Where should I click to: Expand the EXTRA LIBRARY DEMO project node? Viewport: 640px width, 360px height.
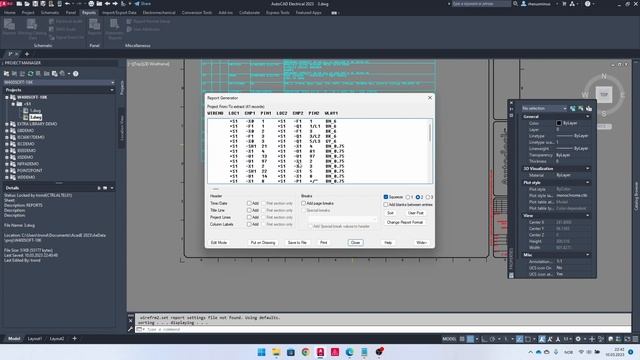click(7, 124)
